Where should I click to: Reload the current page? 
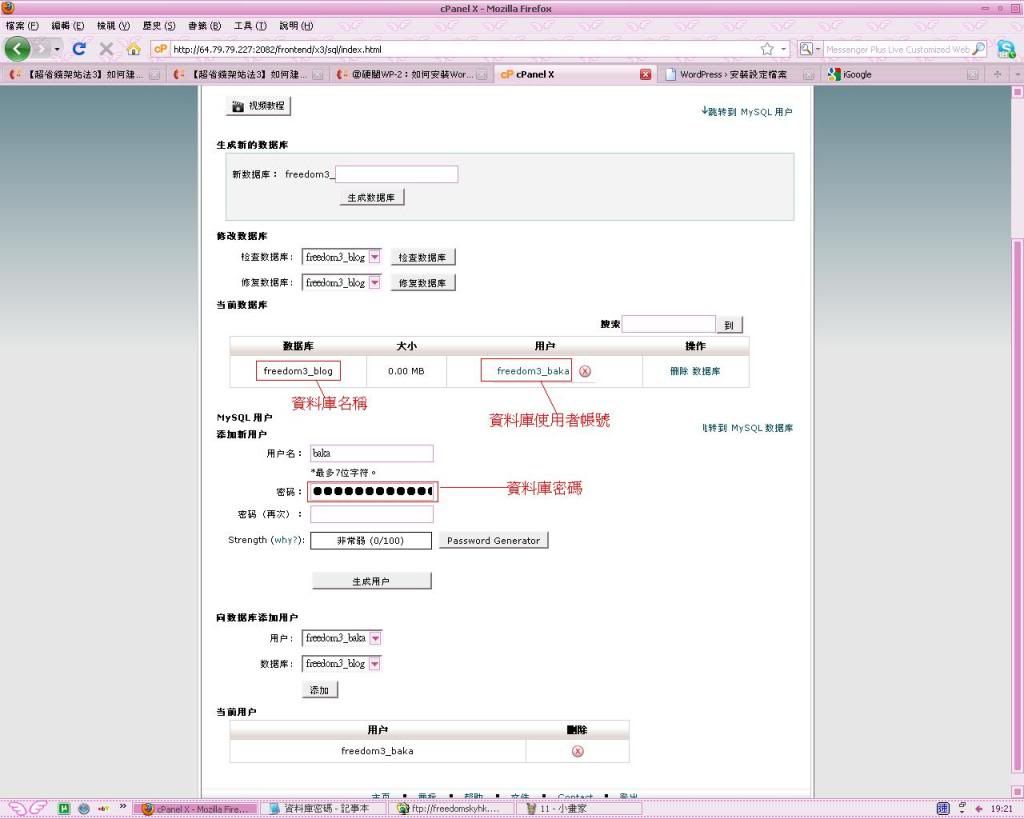click(80, 49)
